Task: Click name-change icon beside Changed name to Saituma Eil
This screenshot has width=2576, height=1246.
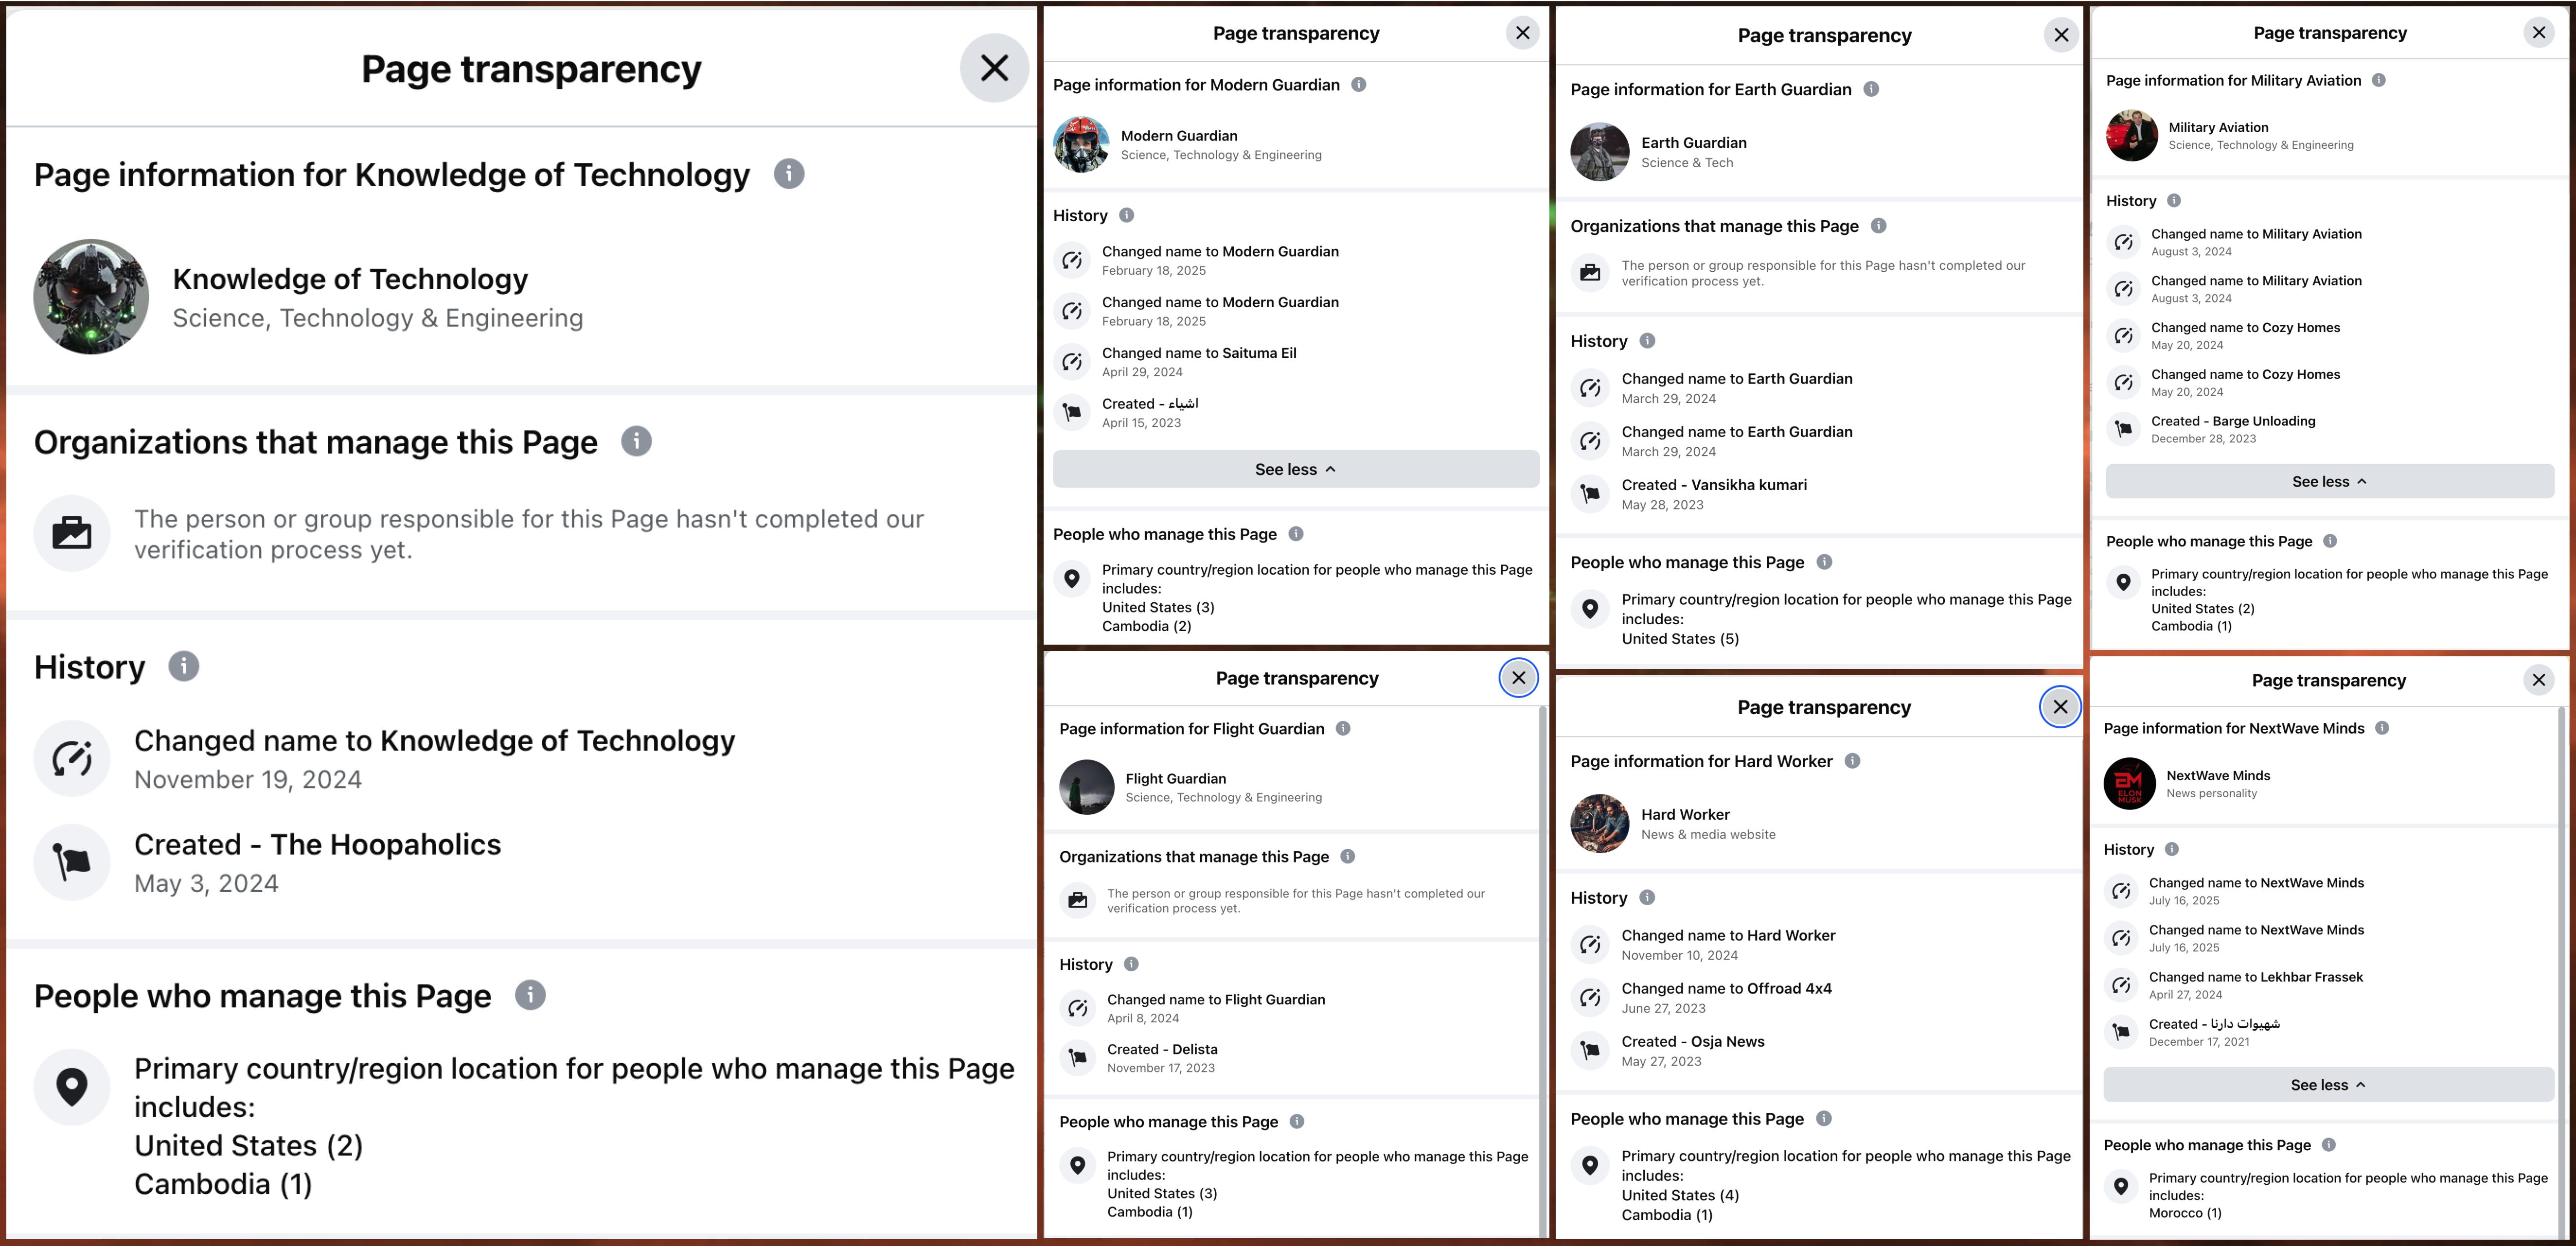Action: click(1072, 361)
